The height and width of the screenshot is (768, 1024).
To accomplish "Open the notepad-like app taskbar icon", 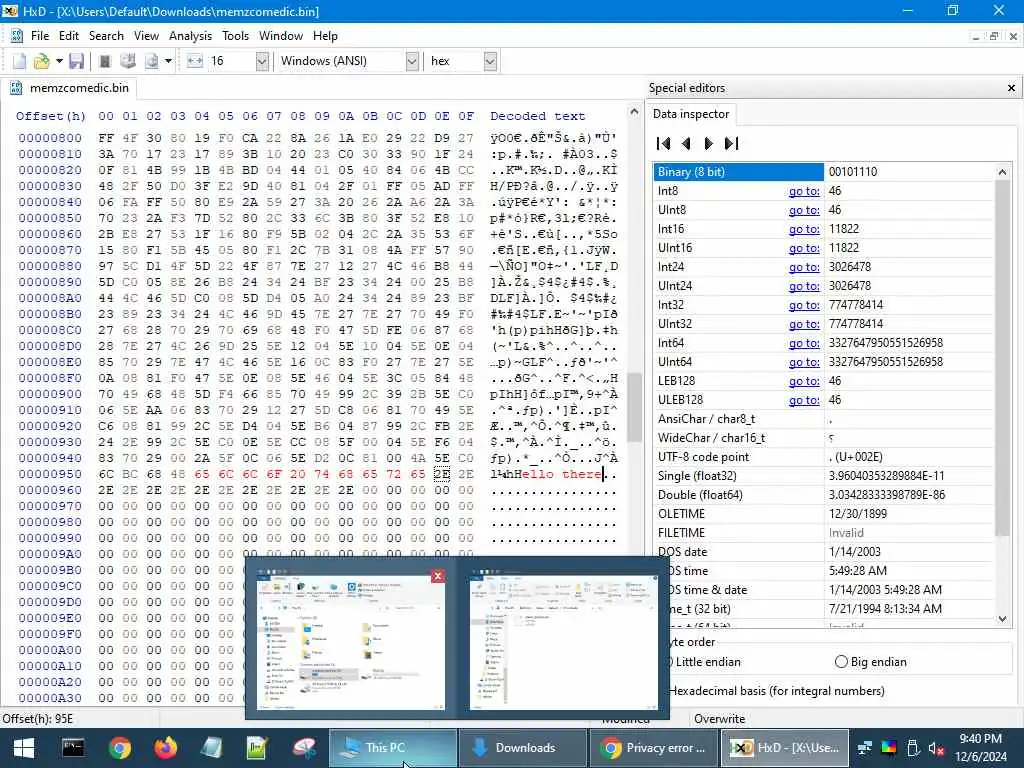I will [x=212, y=748].
